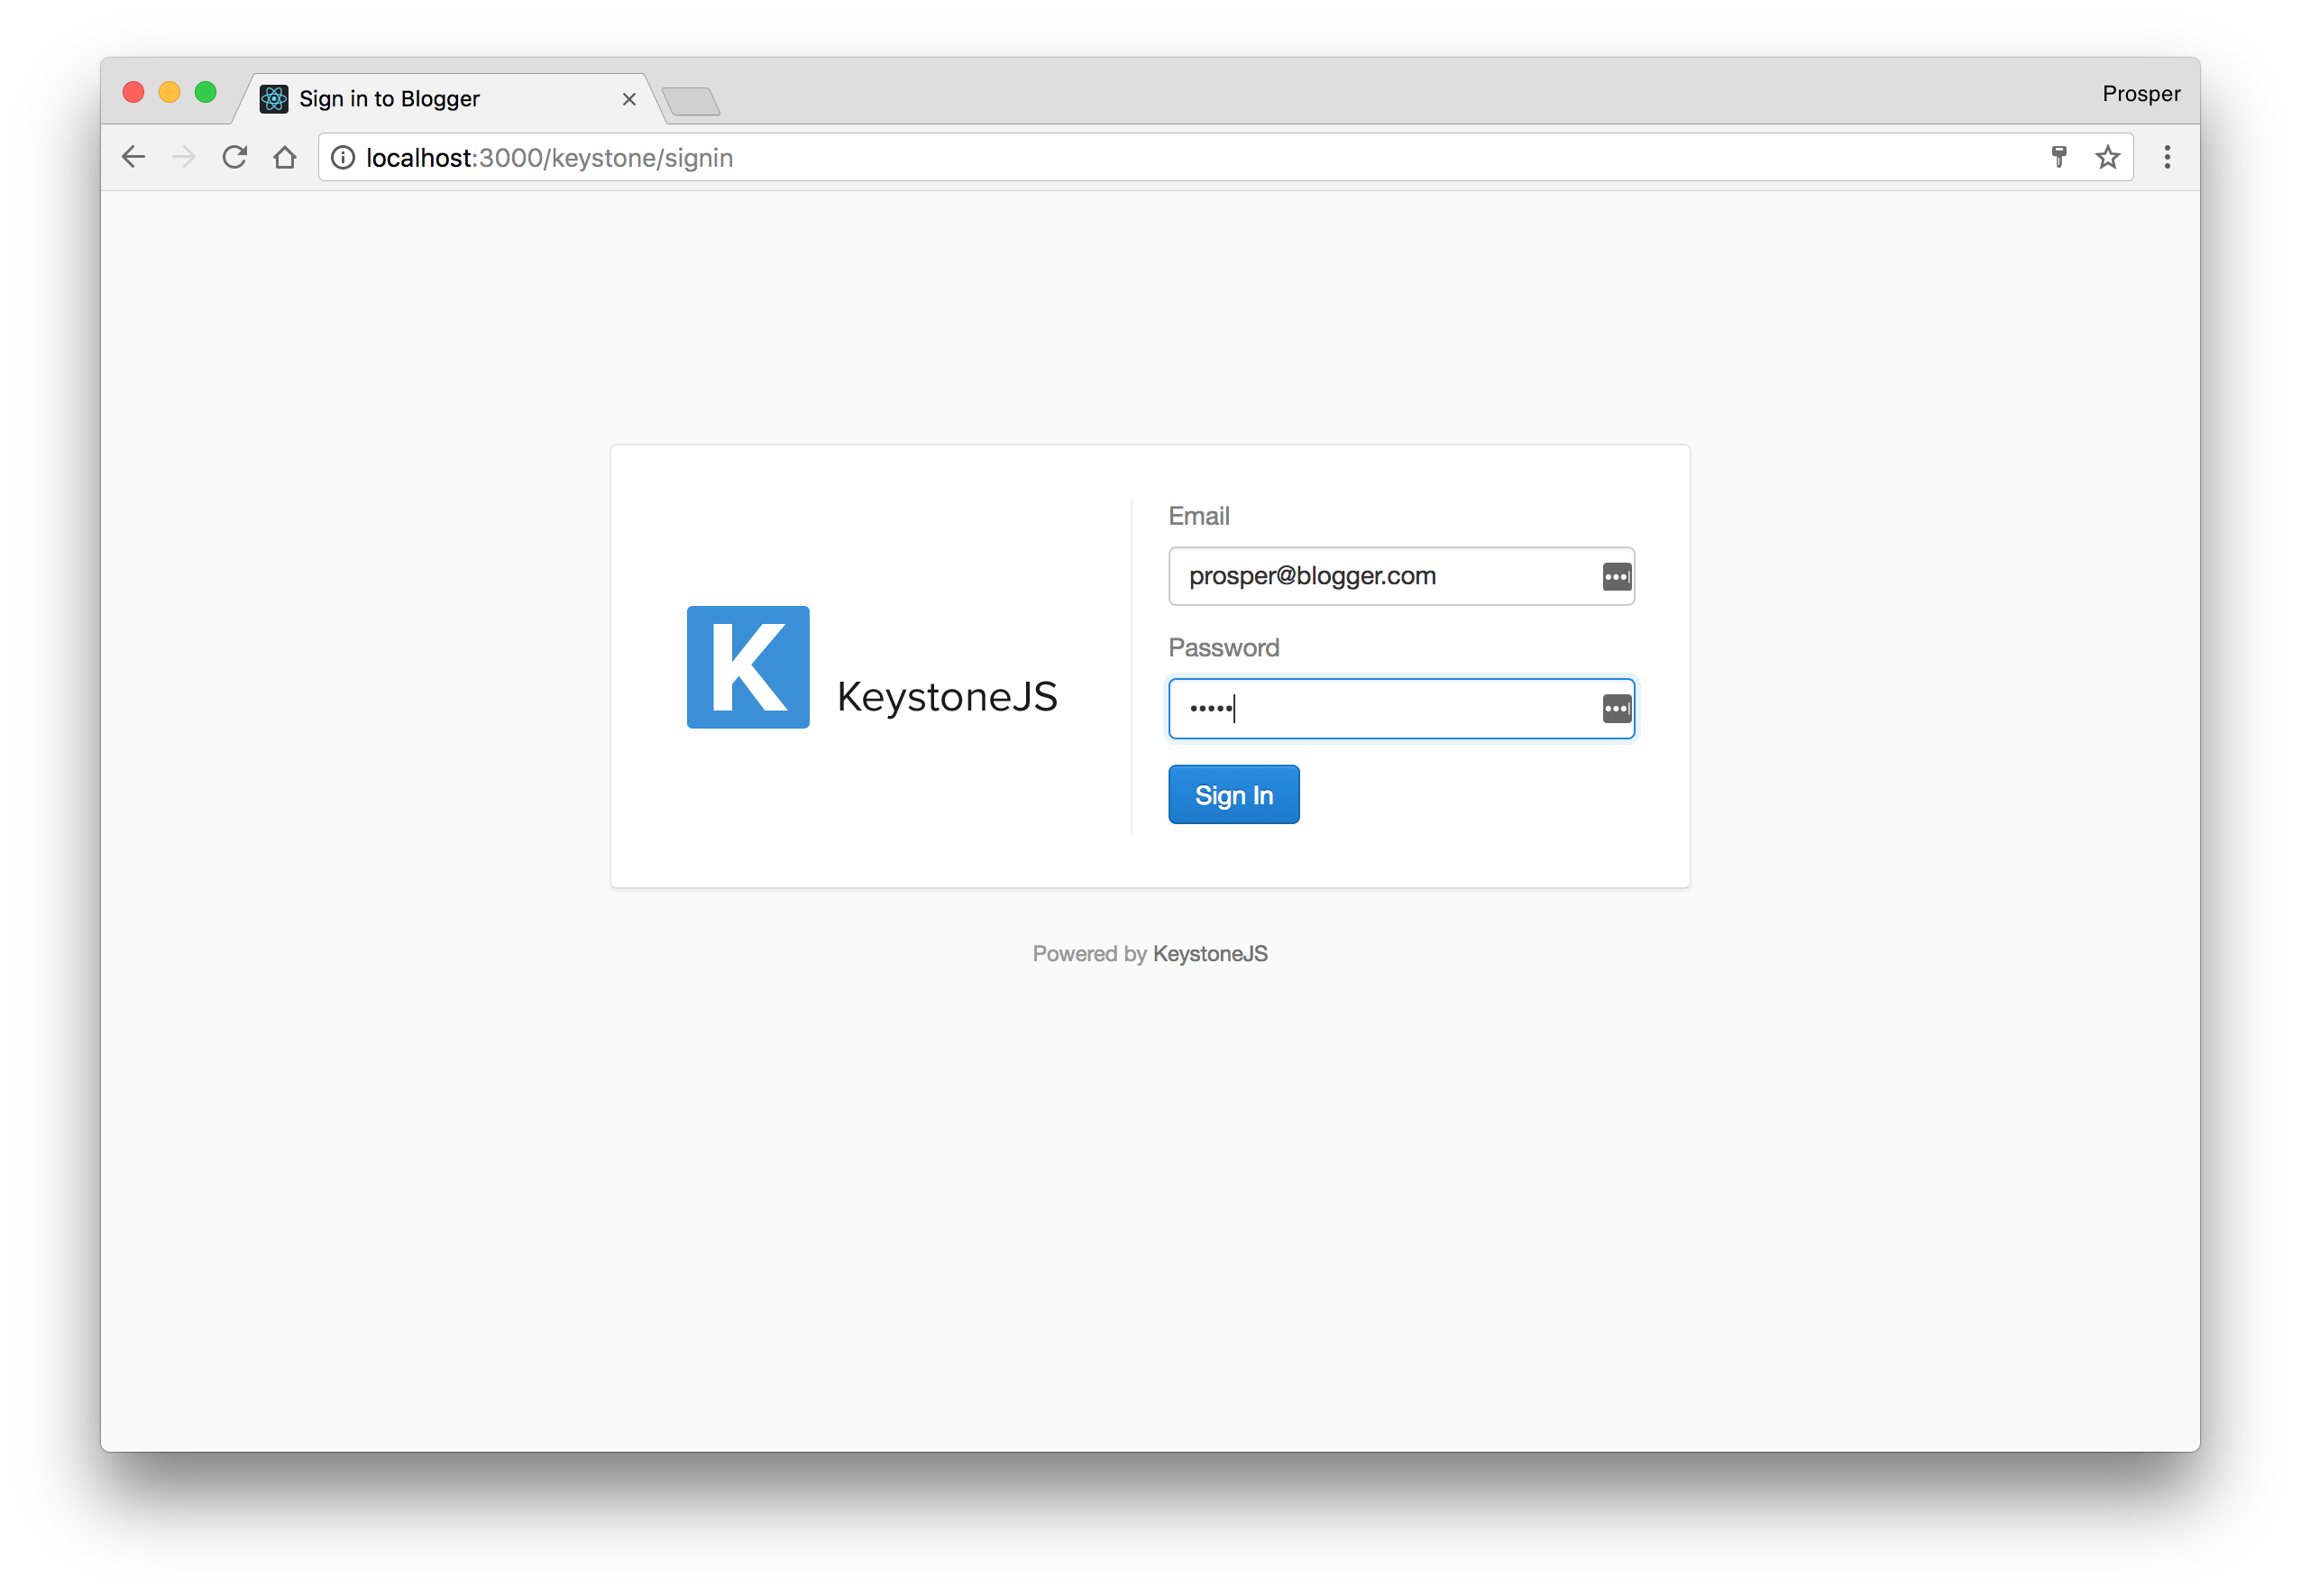
Task: Open the Chrome three-dot menu
Action: (2166, 157)
